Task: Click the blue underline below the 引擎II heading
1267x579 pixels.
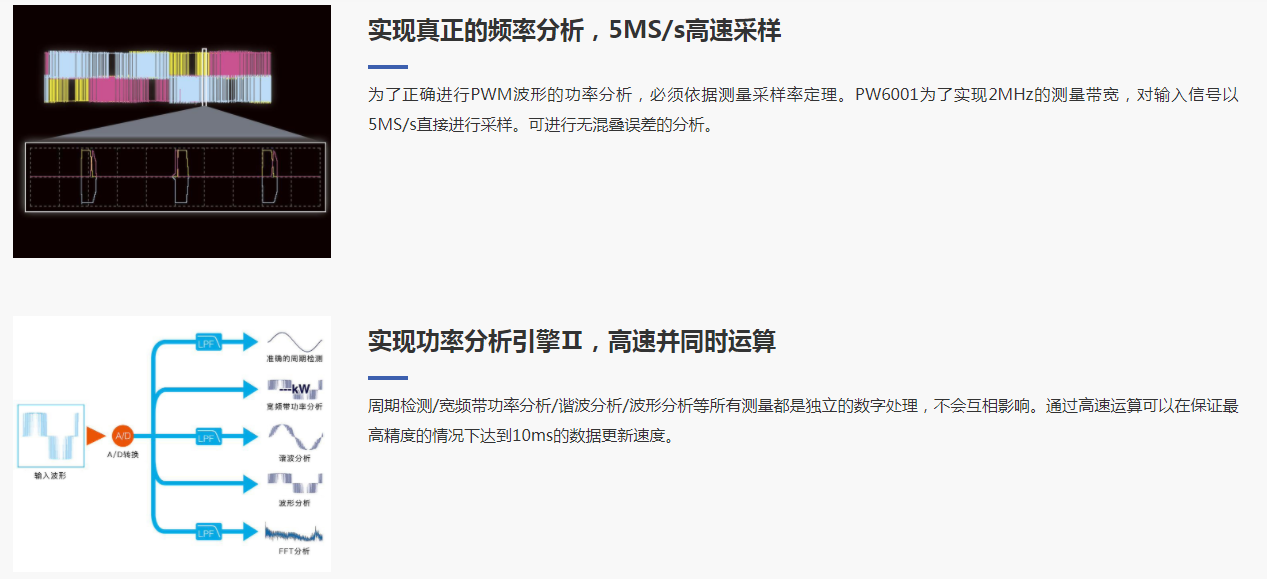Action: pyautogui.click(x=388, y=378)
